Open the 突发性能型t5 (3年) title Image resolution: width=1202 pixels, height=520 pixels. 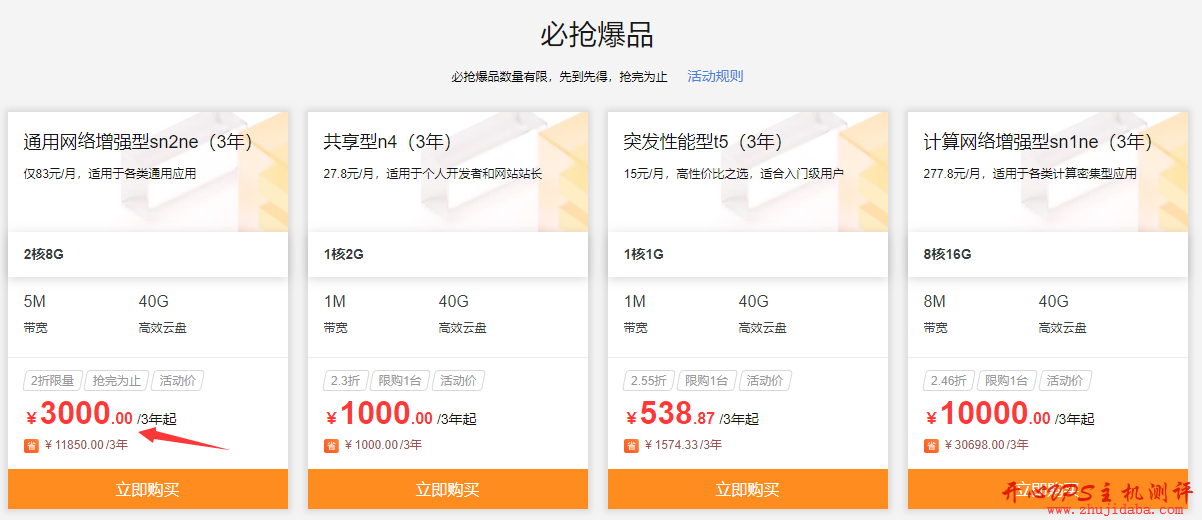coord(703,142)
